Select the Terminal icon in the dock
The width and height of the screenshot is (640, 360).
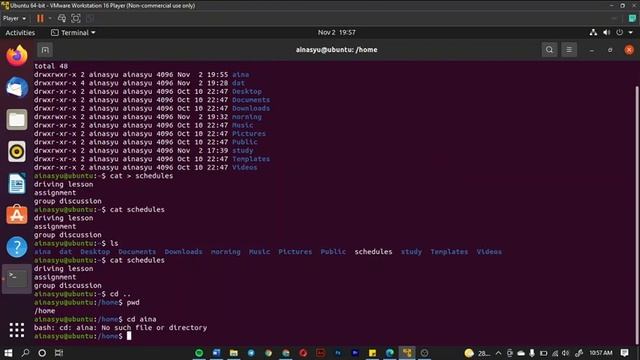point(17,279)
